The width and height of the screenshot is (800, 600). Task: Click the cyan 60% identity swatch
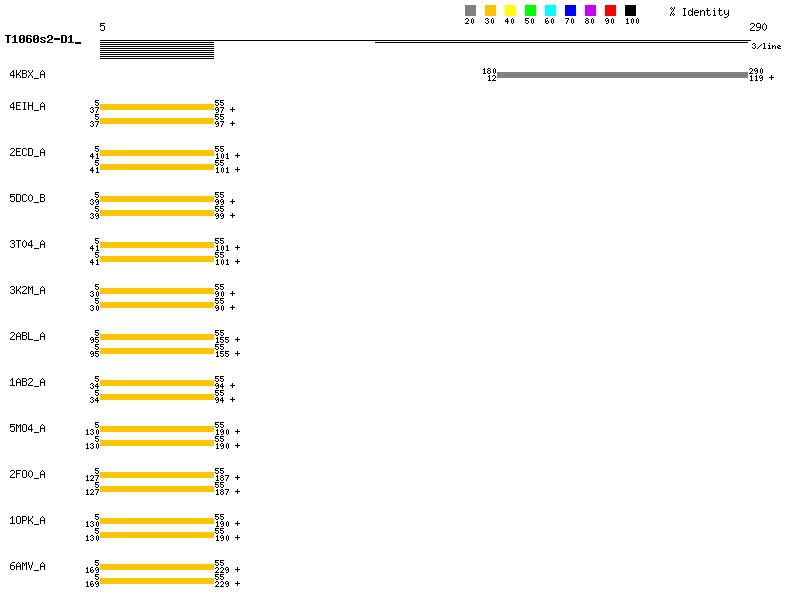[550, 11]
